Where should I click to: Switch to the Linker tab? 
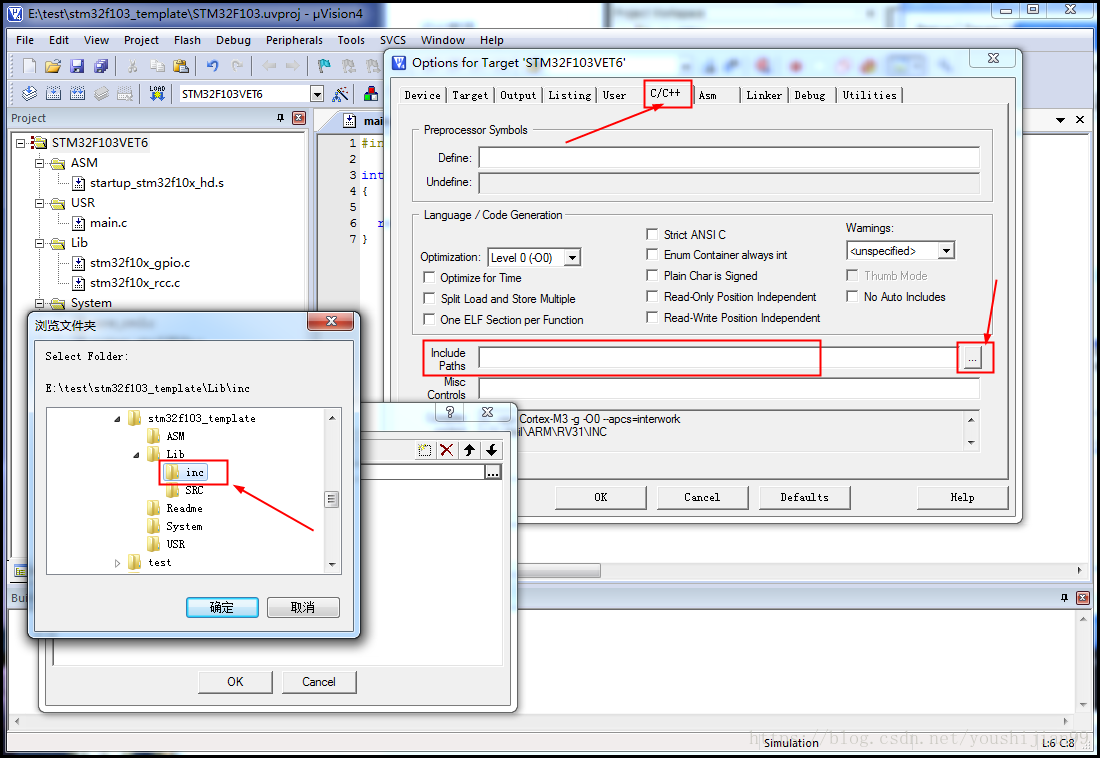coord(764,95)
